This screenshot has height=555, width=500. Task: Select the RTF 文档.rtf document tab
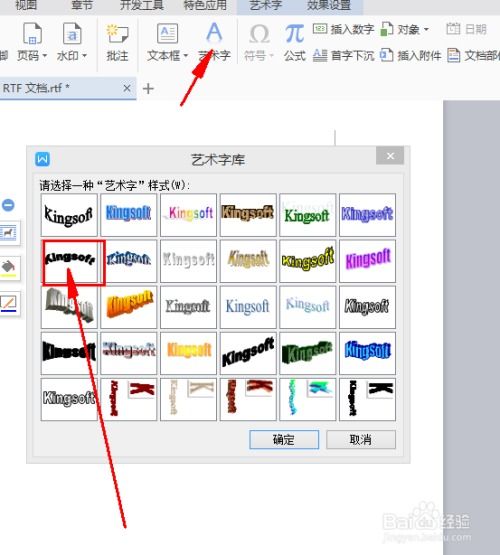coord(67,88)
